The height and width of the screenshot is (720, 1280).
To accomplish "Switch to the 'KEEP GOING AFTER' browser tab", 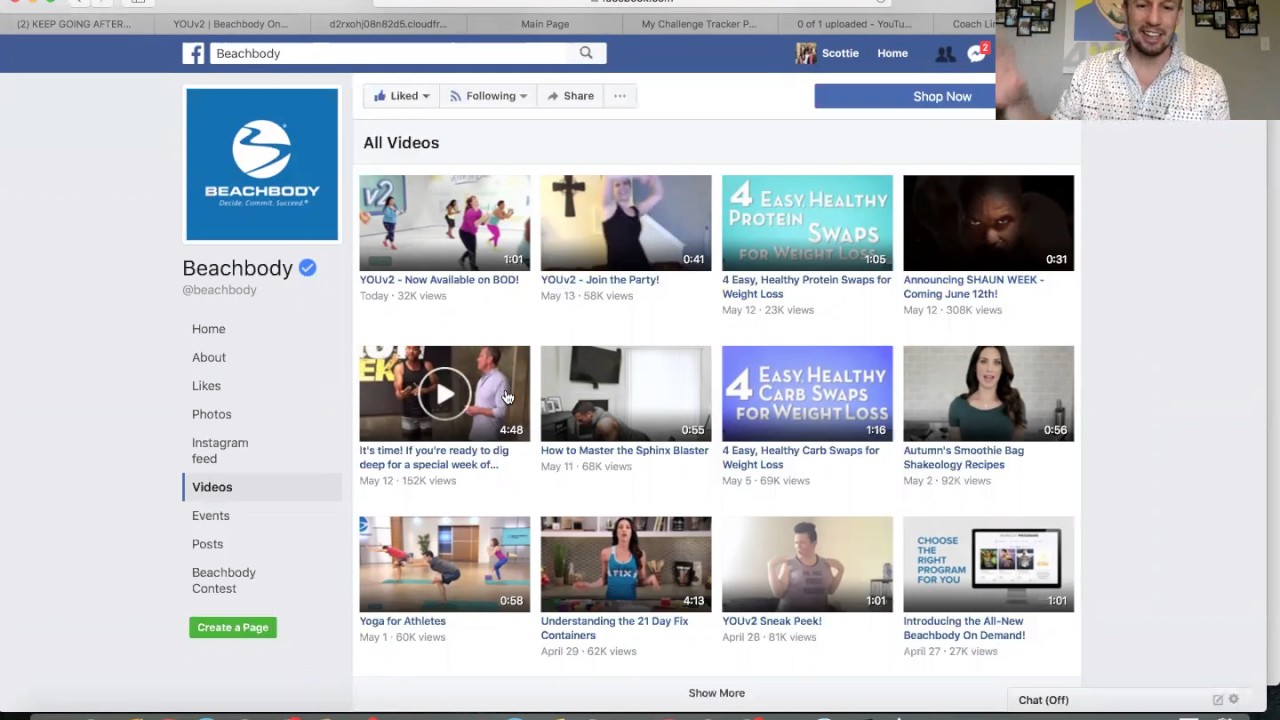I will click(74, 24).
